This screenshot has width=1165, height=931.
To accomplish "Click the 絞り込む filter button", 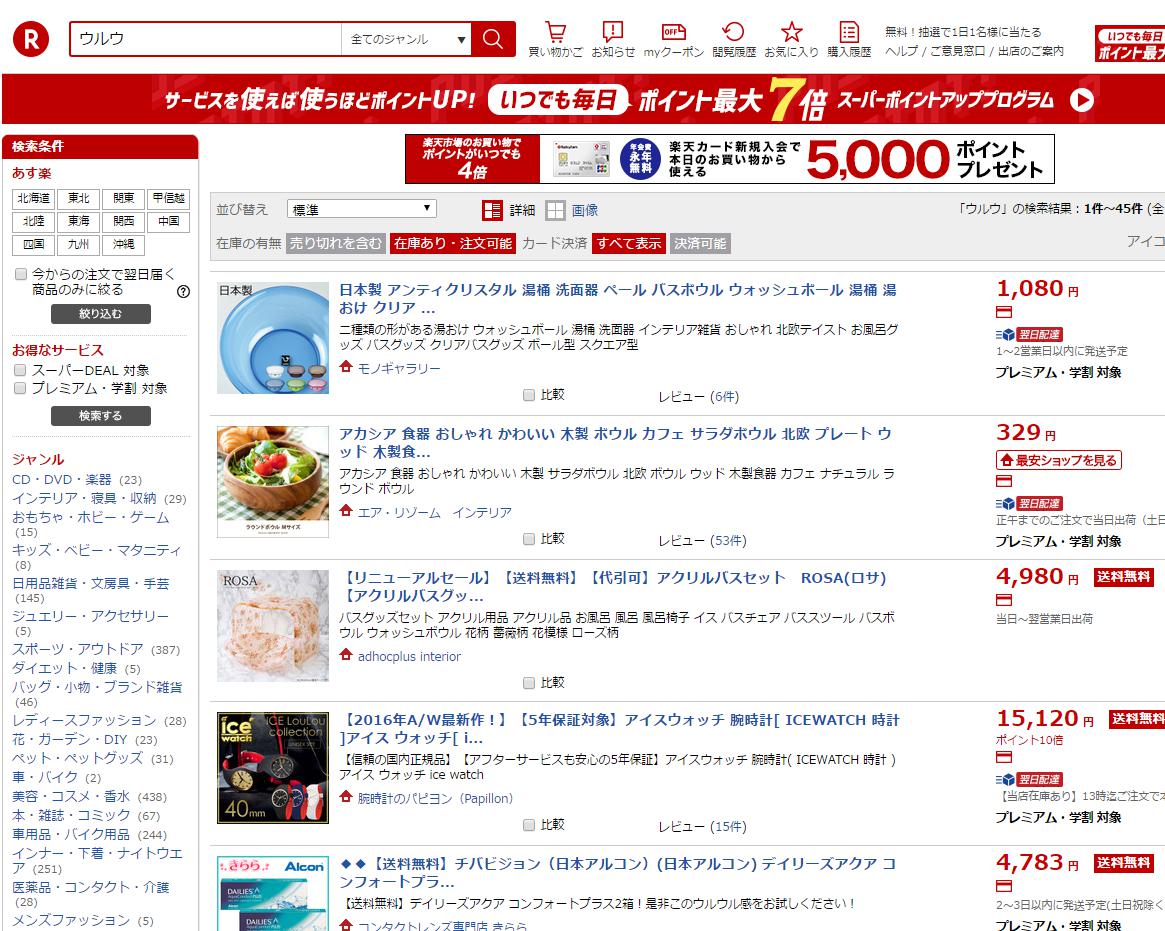I will click(x=100, y=314).
